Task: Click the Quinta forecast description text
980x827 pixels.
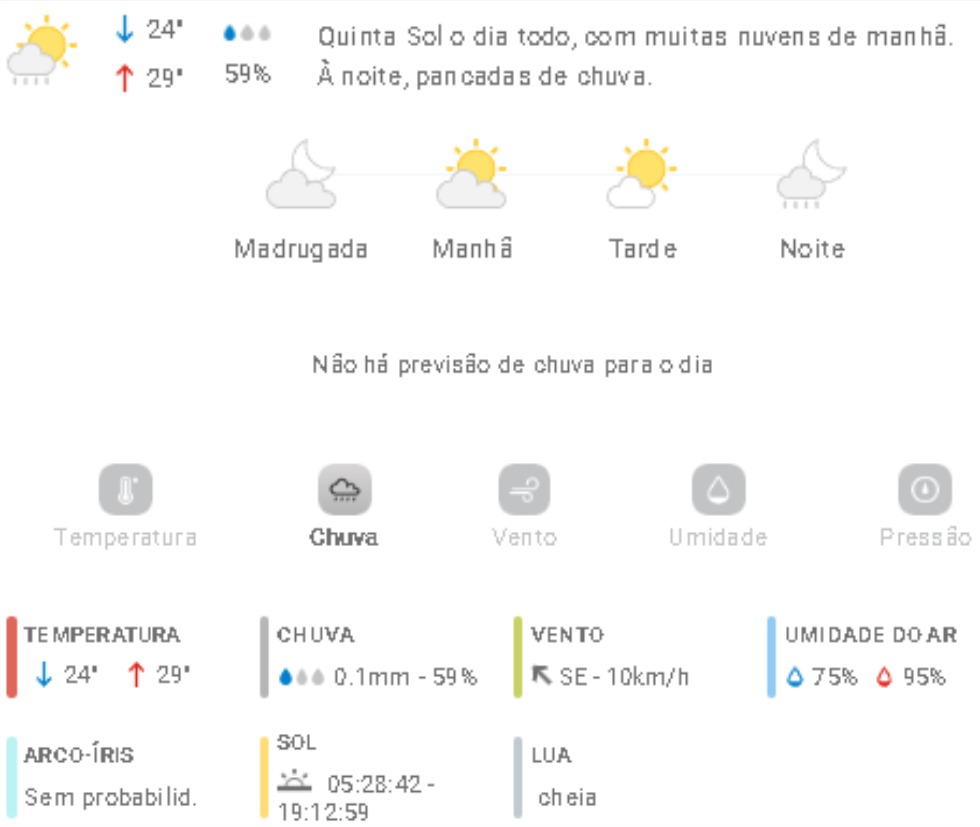Action: point(634,56)
